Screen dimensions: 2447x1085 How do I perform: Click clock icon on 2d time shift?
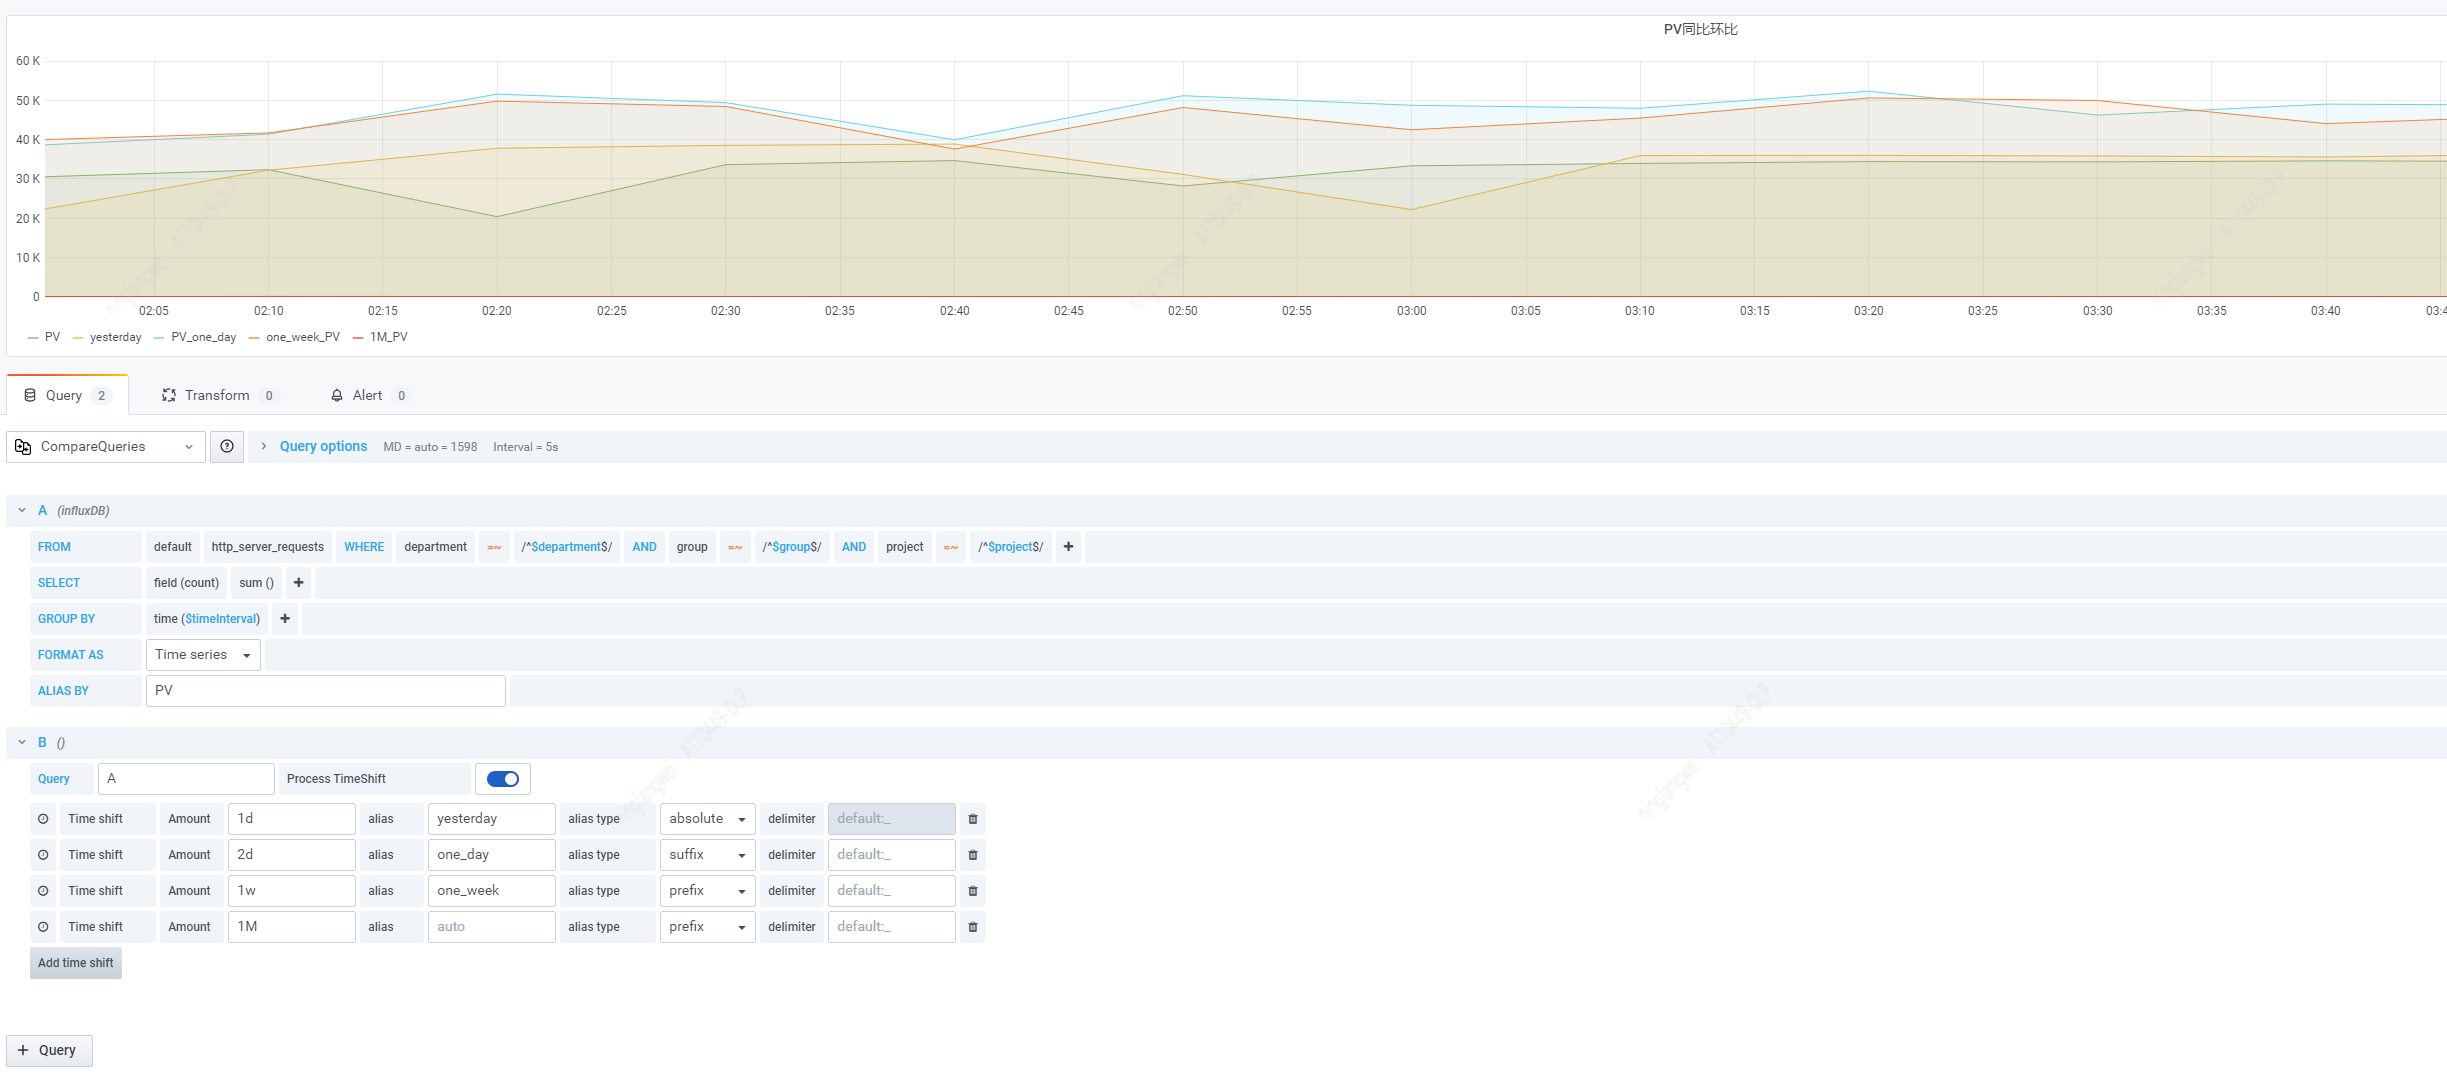point(43,855)
